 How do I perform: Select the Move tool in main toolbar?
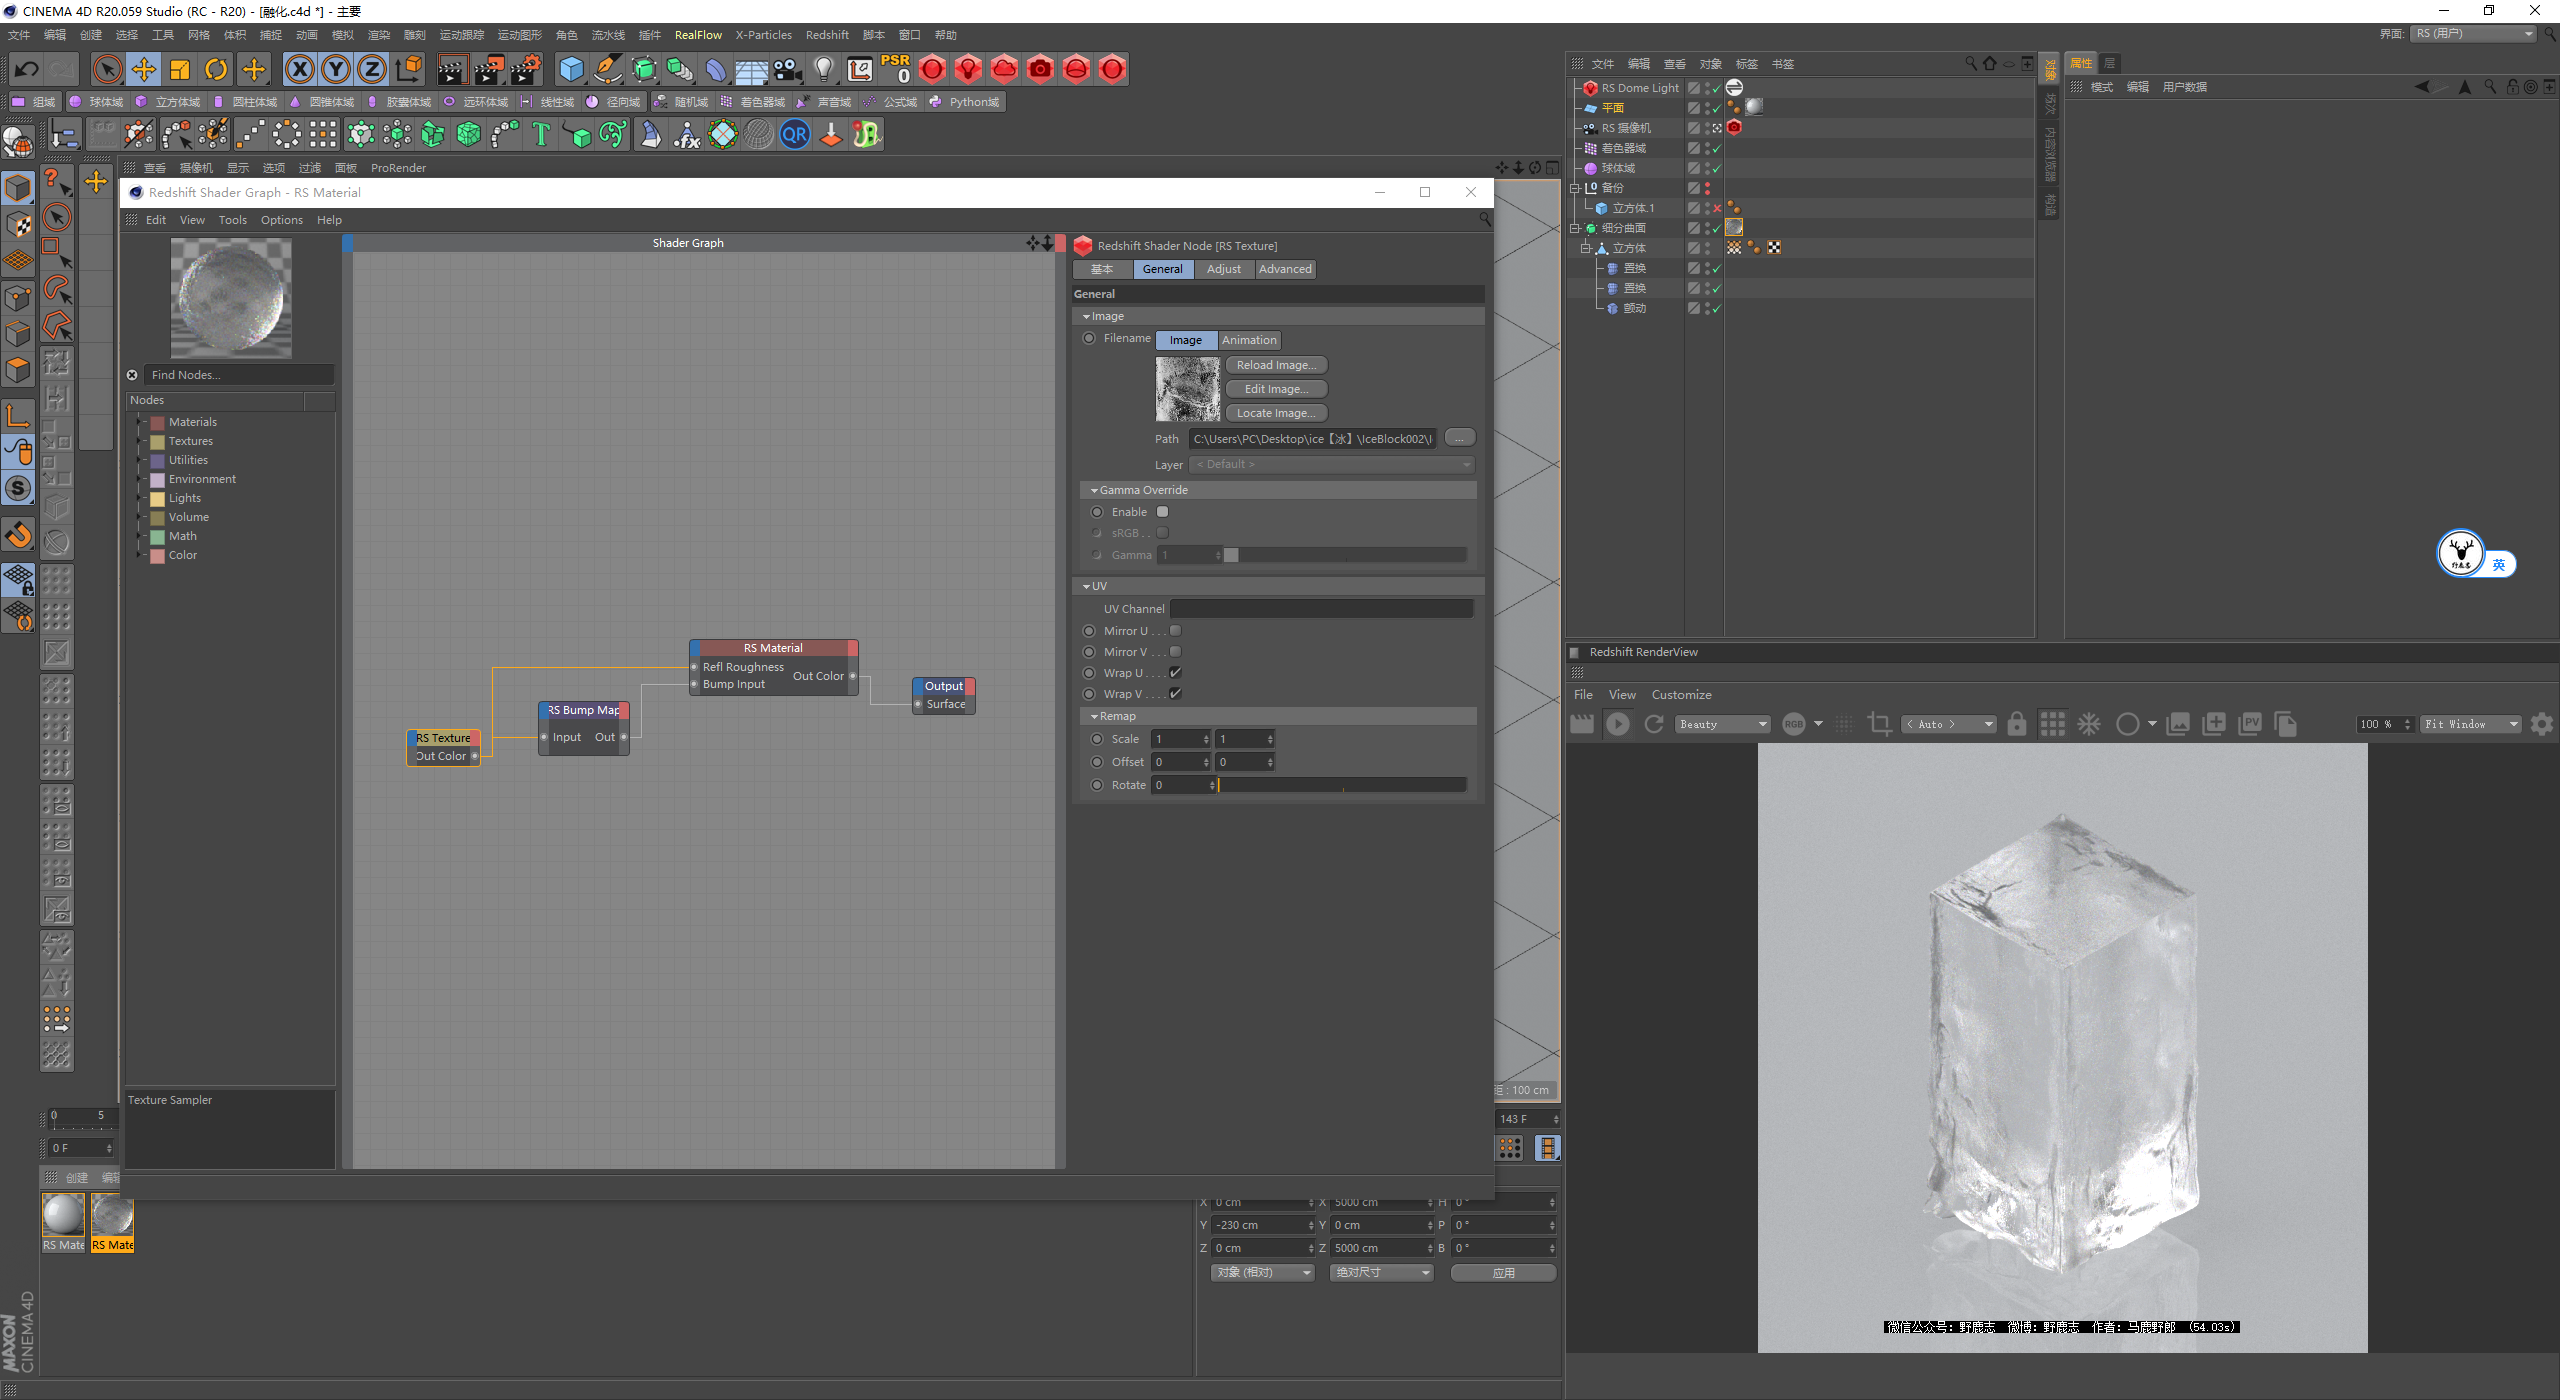coord(144,69)
